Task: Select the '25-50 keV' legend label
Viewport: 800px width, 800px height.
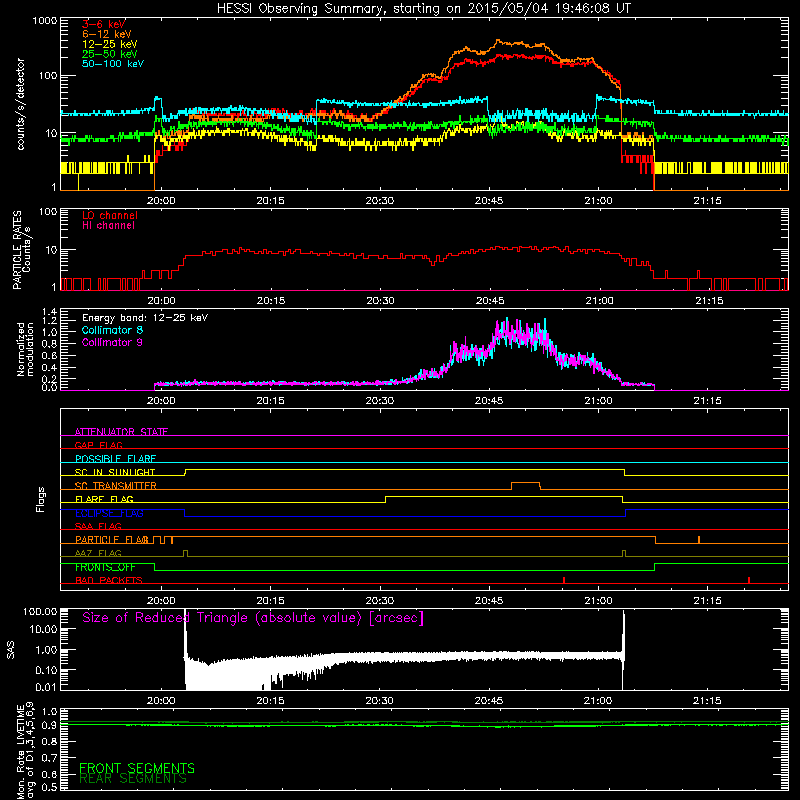Action: coord(110,54)
